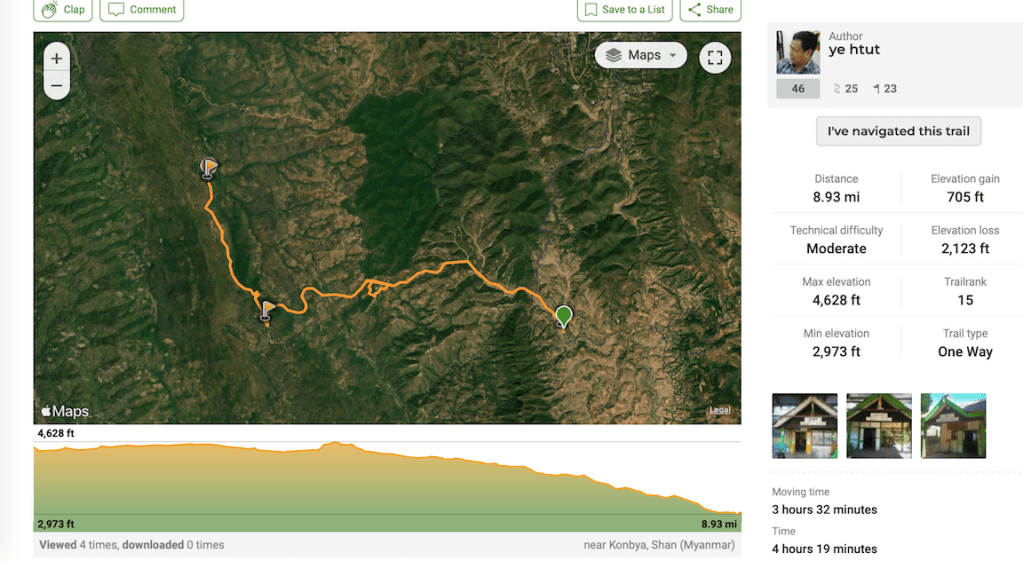Click the green trail start marker
This screenshot has height=561, width=1023.
(564, 316)
